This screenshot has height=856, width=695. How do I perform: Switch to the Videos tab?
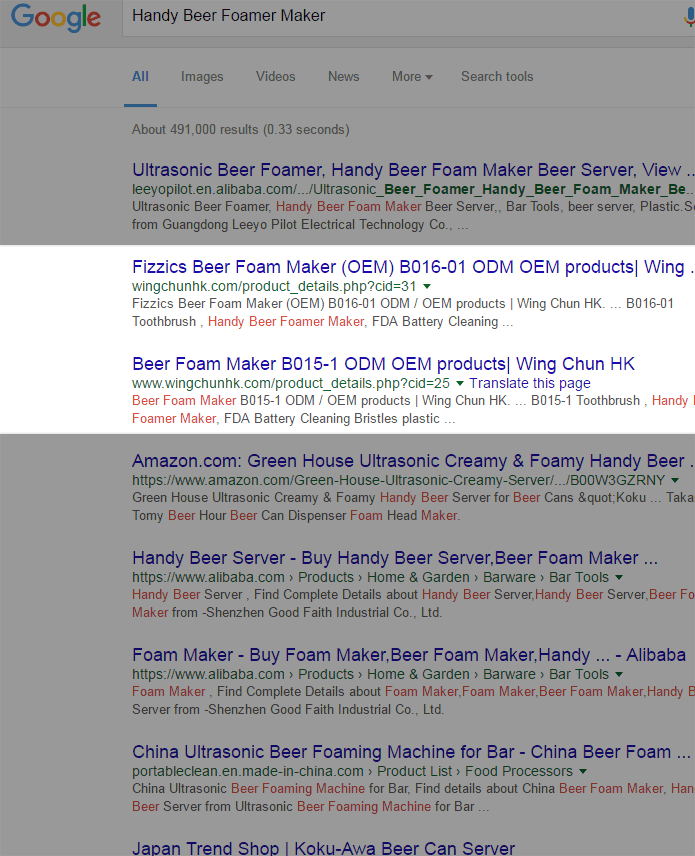coord(276,76)
